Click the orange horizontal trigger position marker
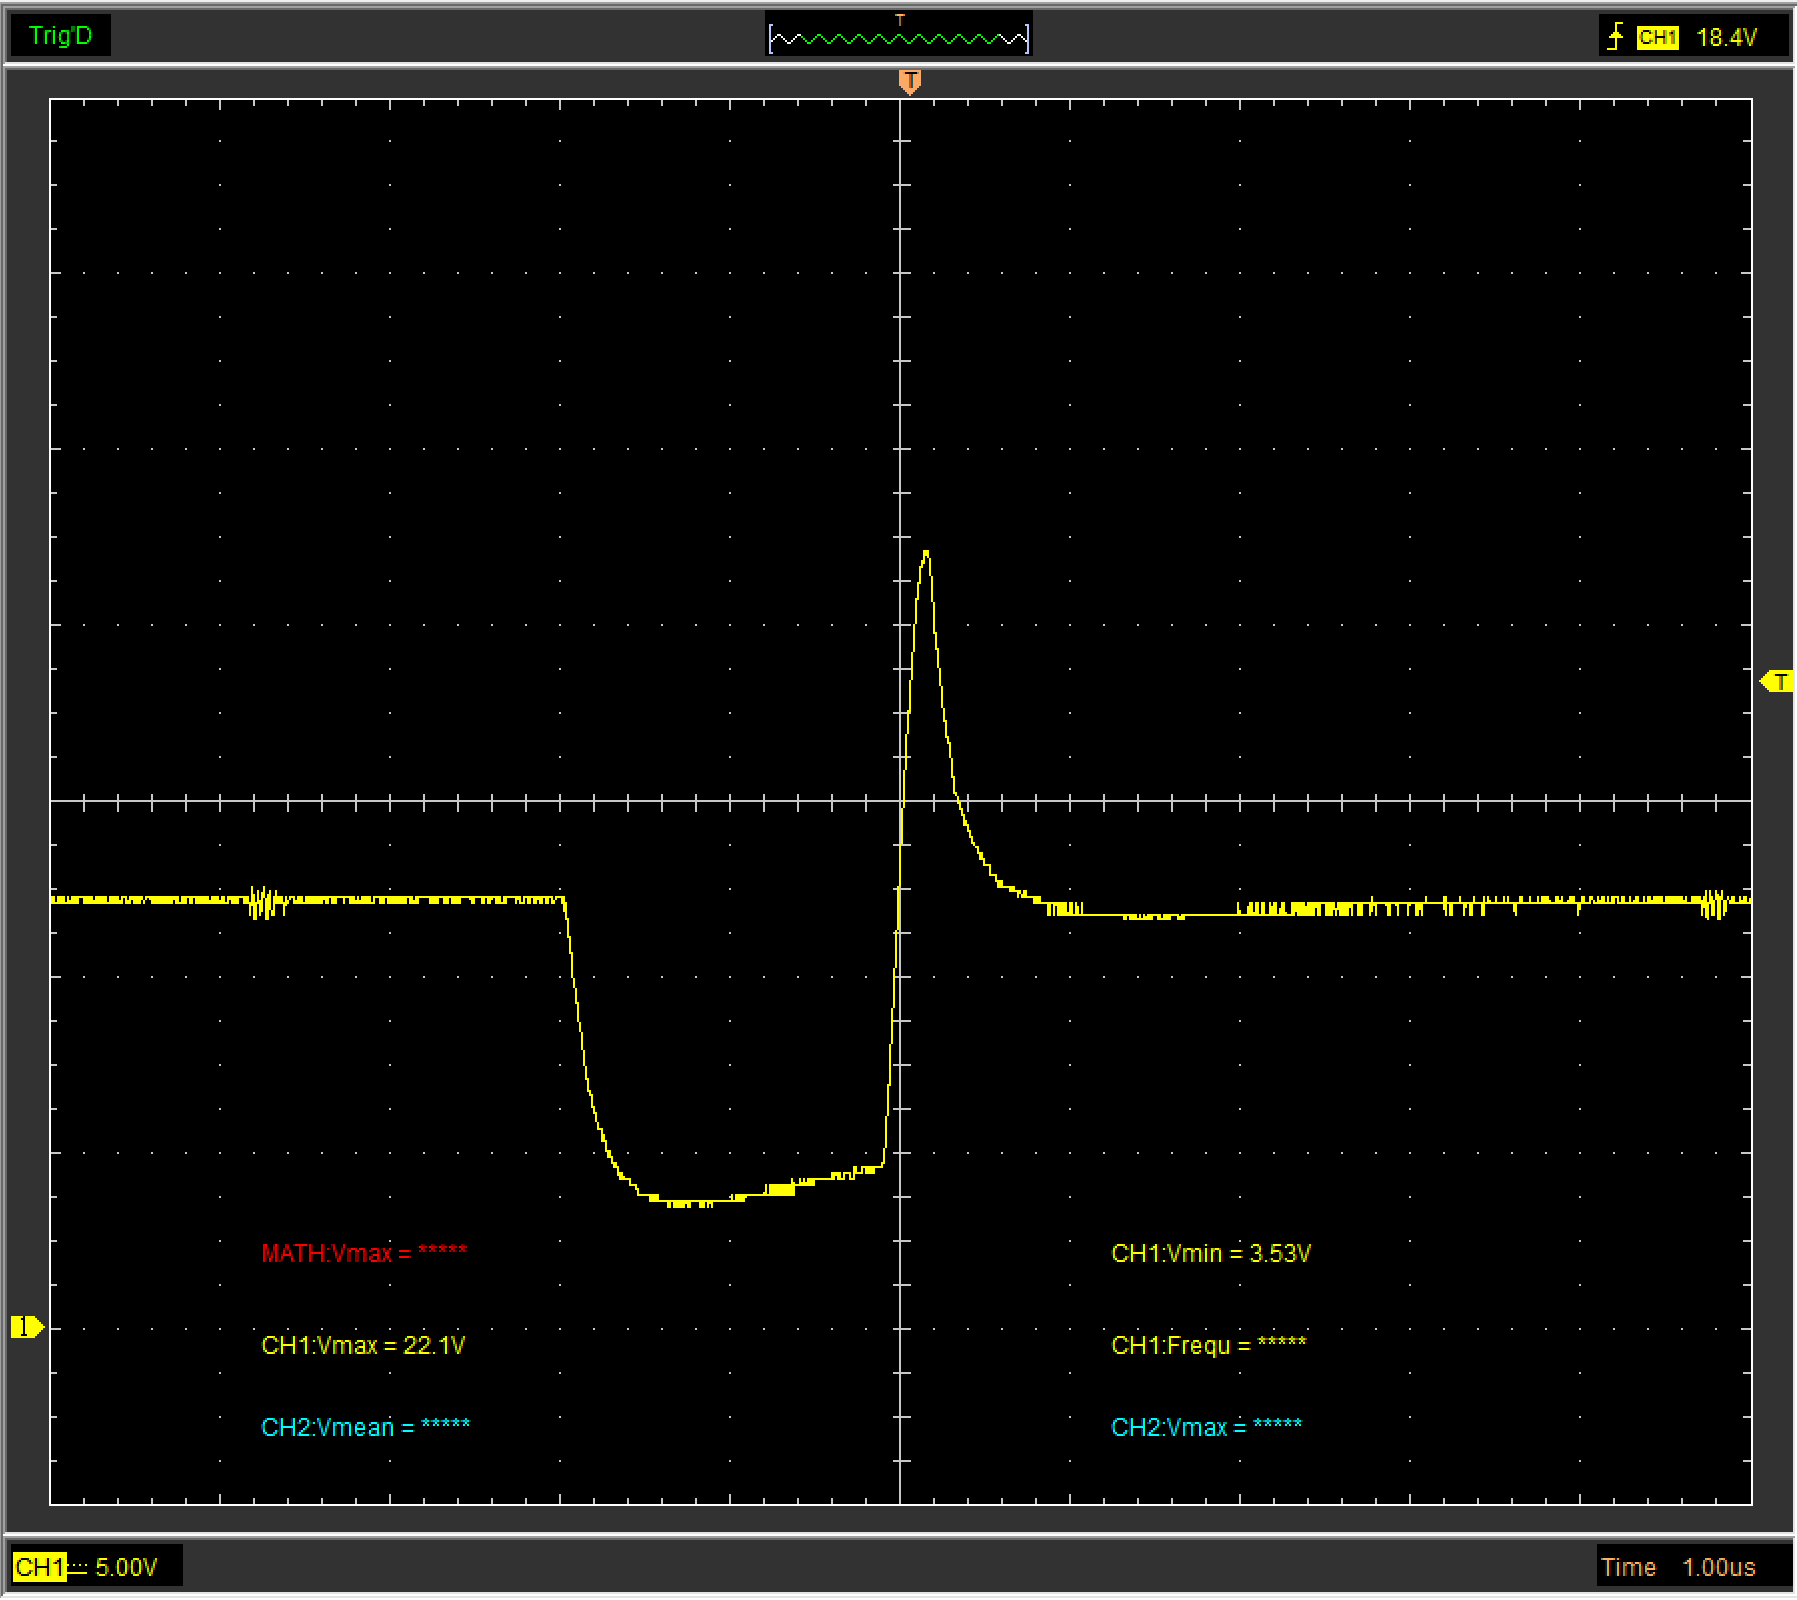This screenshot has width=1797, height=1600. pyautogui.click(x=909, y=82)
